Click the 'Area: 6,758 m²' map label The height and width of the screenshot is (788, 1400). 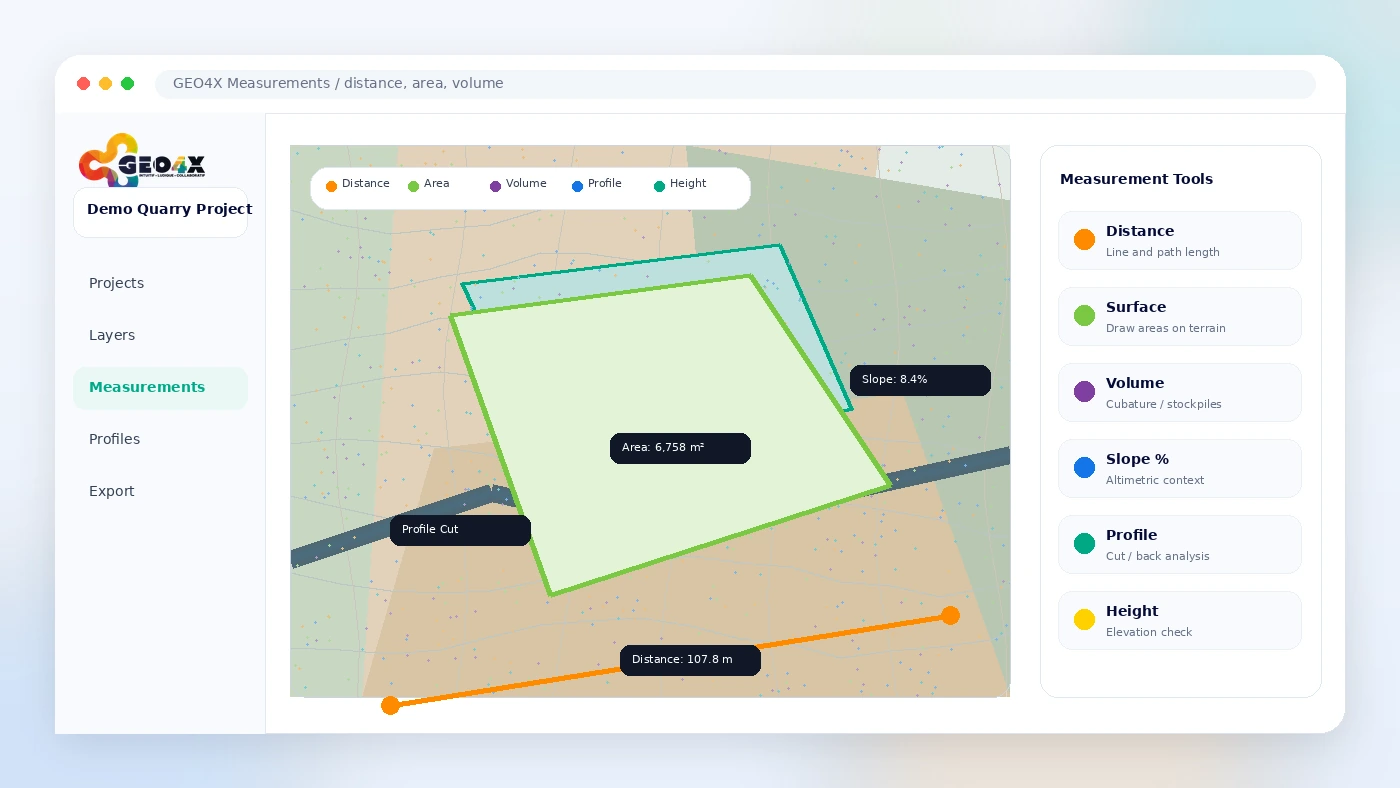click(x=680, y=448)
